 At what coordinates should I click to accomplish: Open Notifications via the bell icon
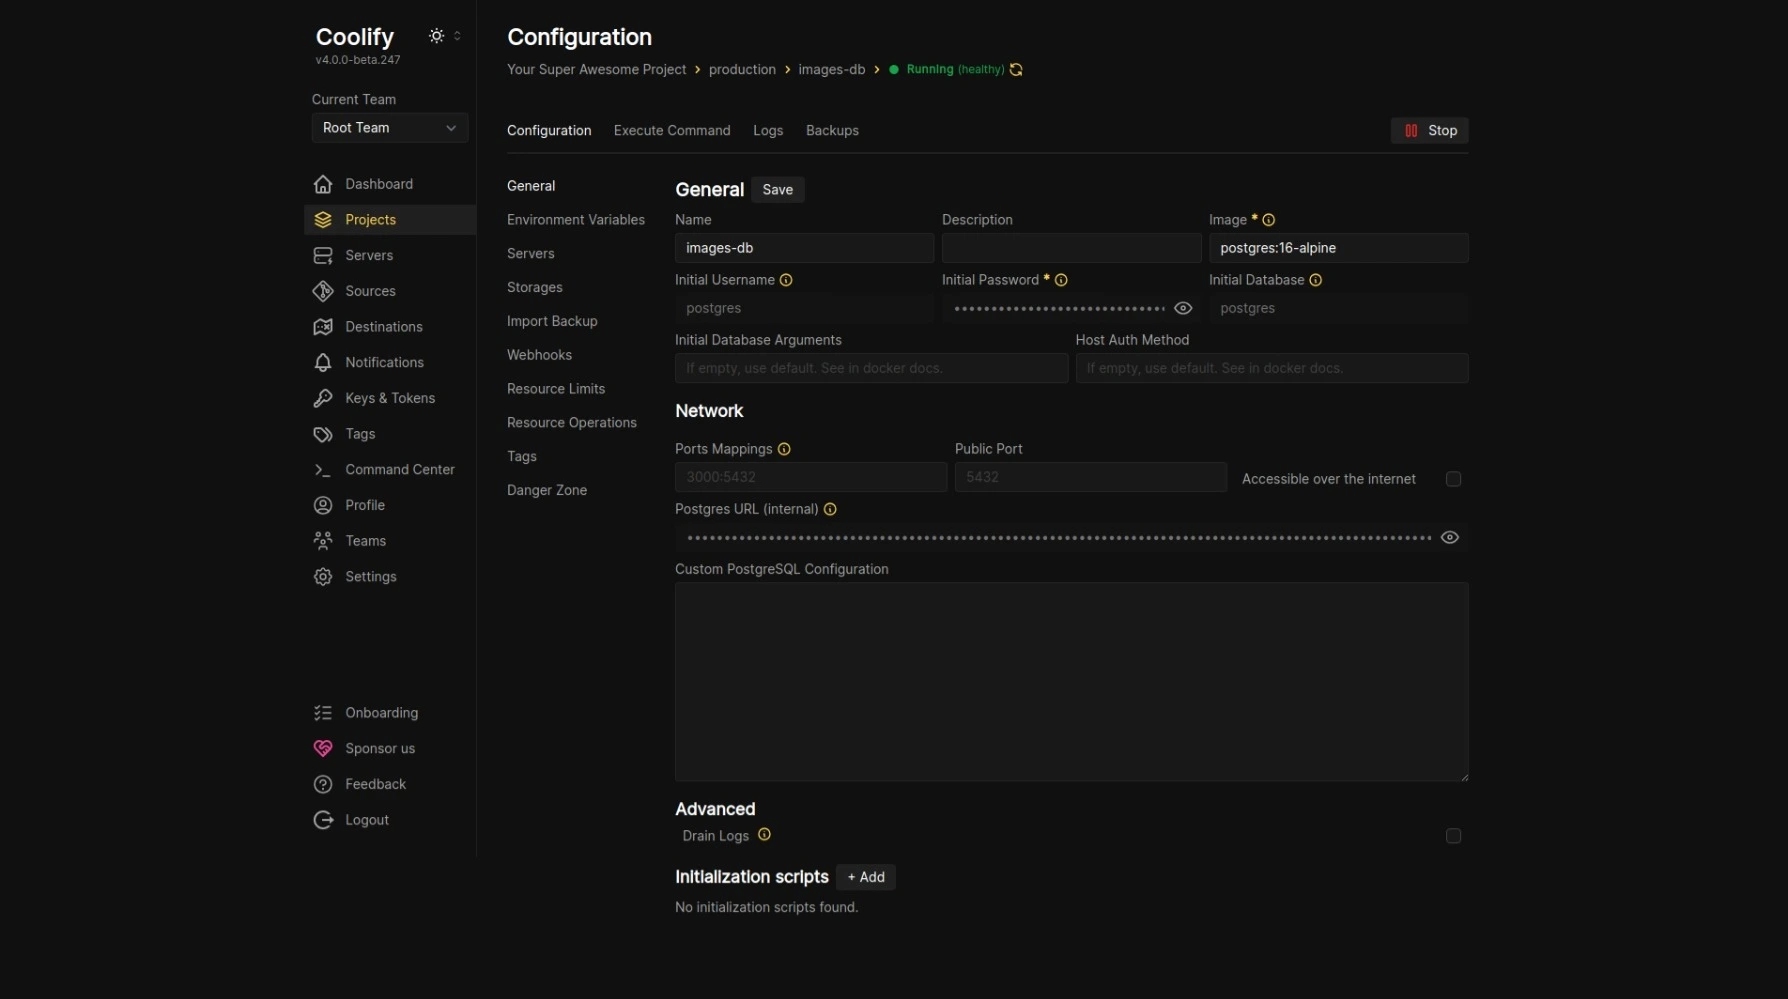322,362
